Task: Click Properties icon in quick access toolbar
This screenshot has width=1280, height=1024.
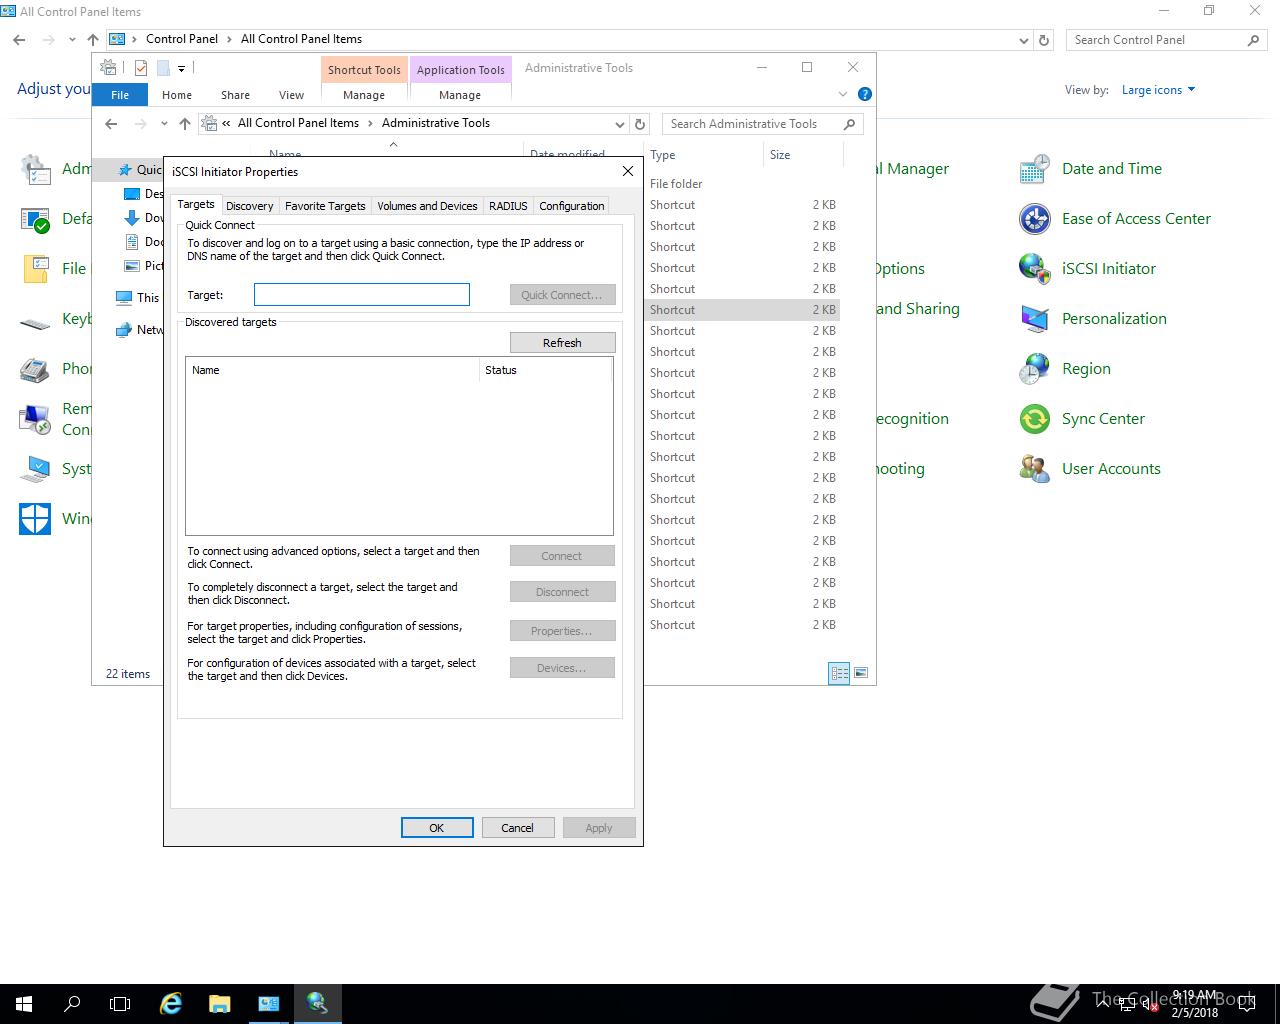Action: pos(141,68)
